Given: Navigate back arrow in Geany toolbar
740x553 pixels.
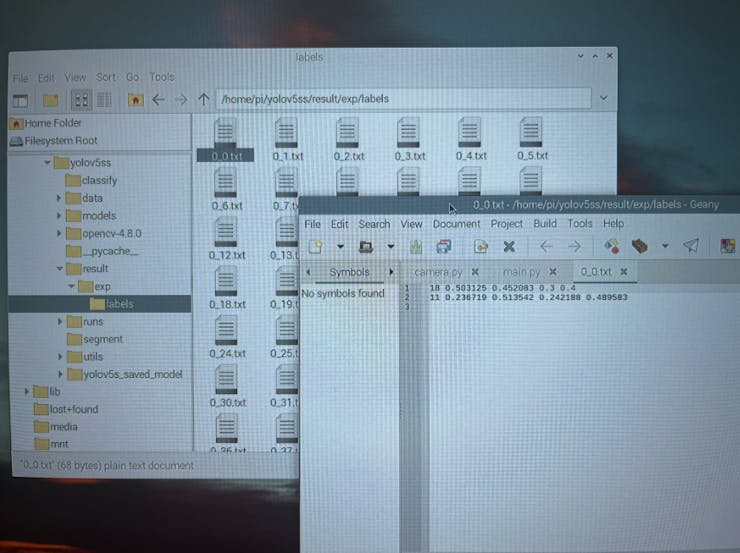Looking at the screenshot, I should [547, 246].
